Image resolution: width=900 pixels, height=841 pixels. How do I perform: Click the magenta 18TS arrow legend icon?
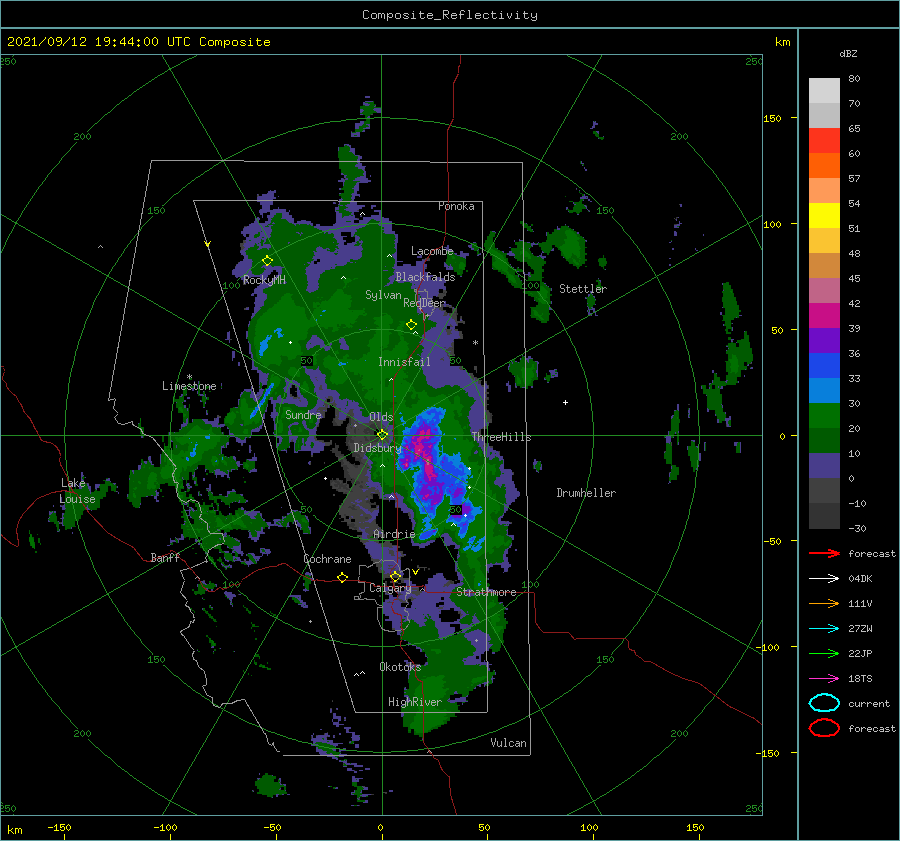pos(824,679)
